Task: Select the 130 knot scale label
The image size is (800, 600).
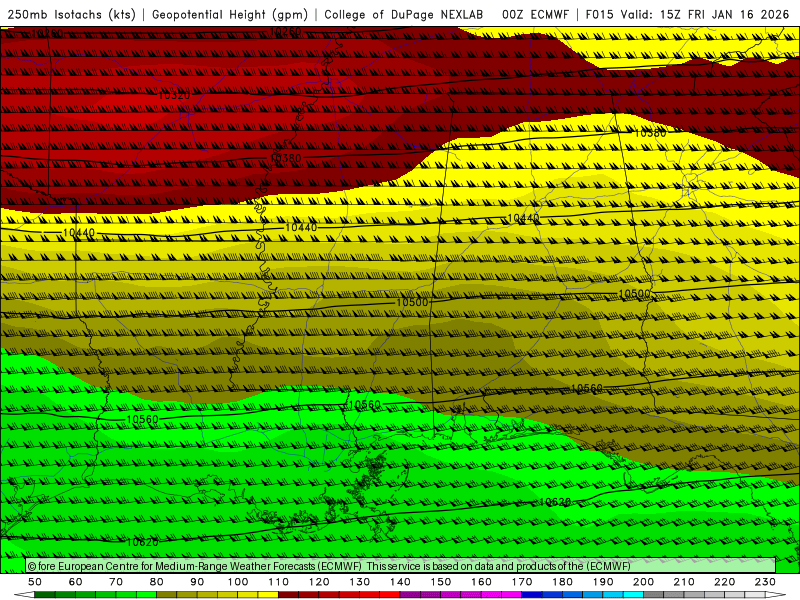Action: (360, 582)
